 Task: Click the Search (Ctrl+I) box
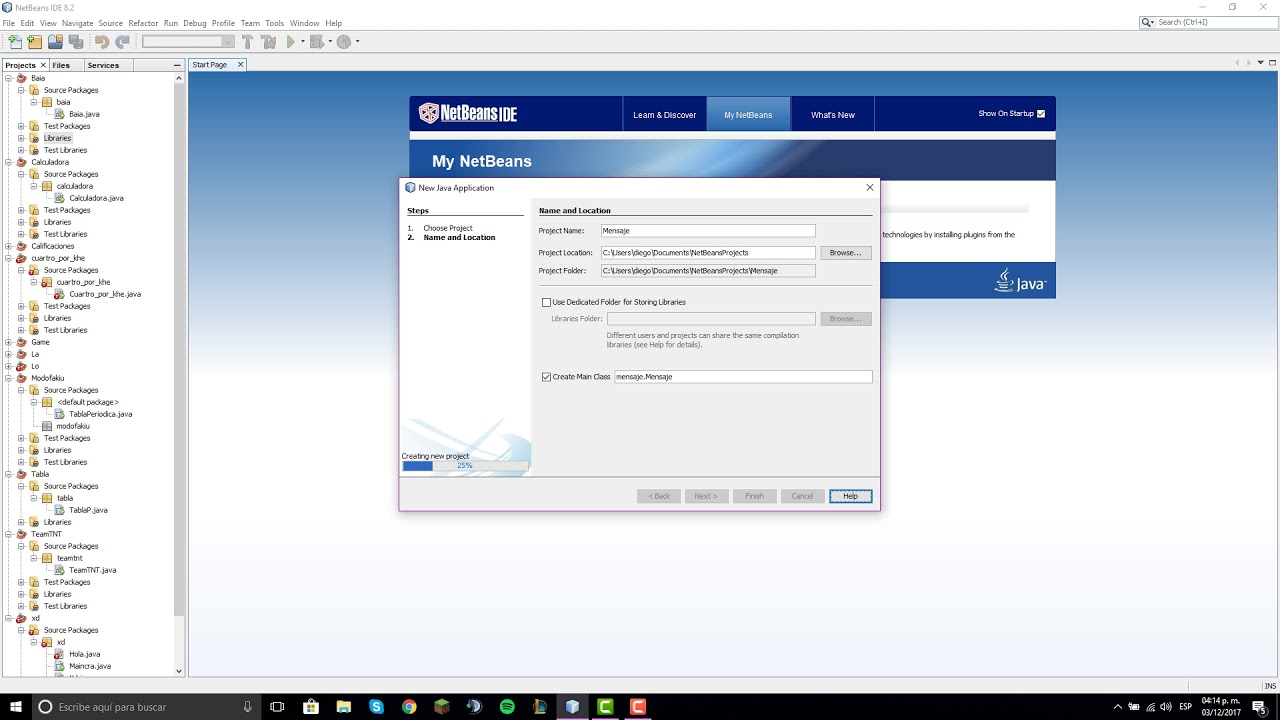pos(1207,22)
